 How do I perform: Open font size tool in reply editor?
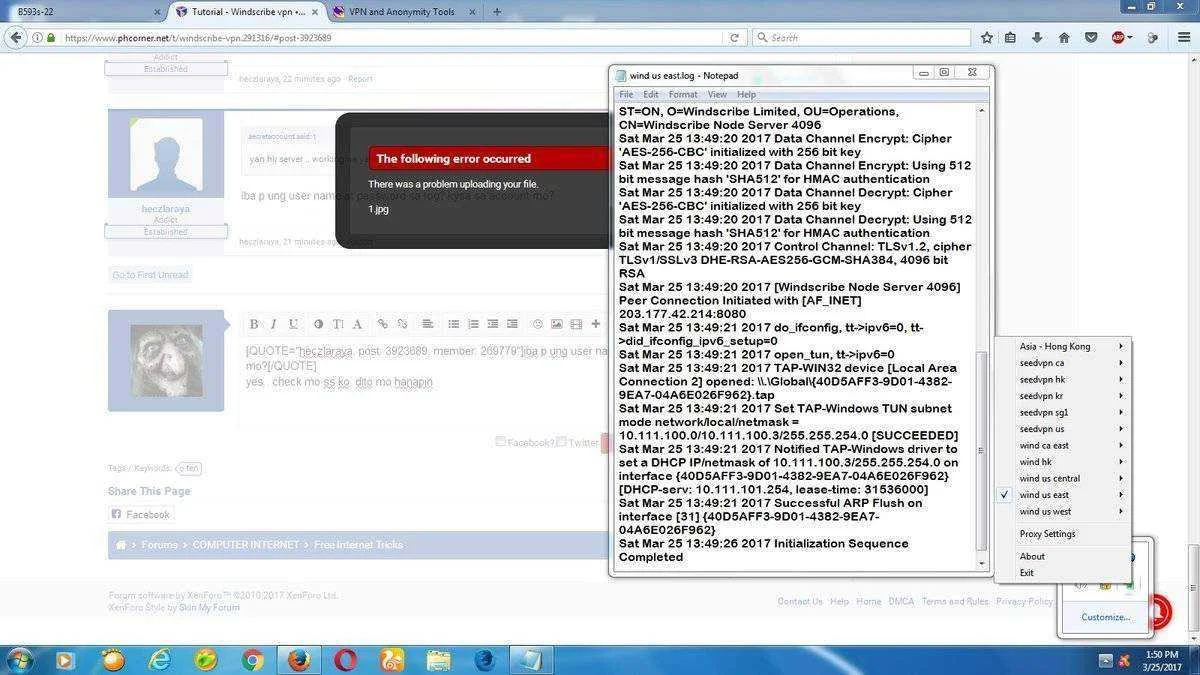click(x=338, y=324)
